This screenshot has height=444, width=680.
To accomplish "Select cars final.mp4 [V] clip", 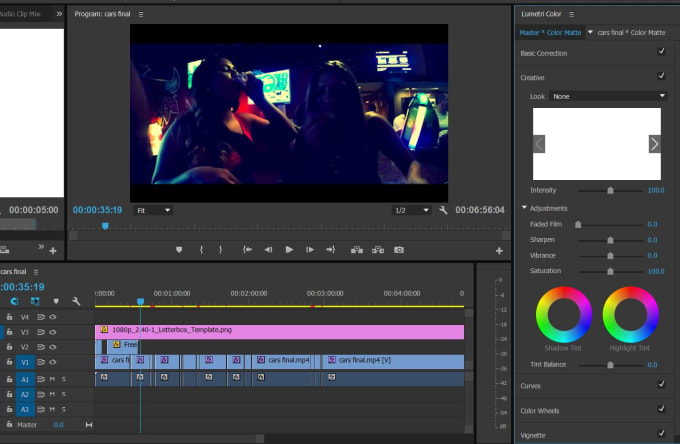I will coord(393,362).
